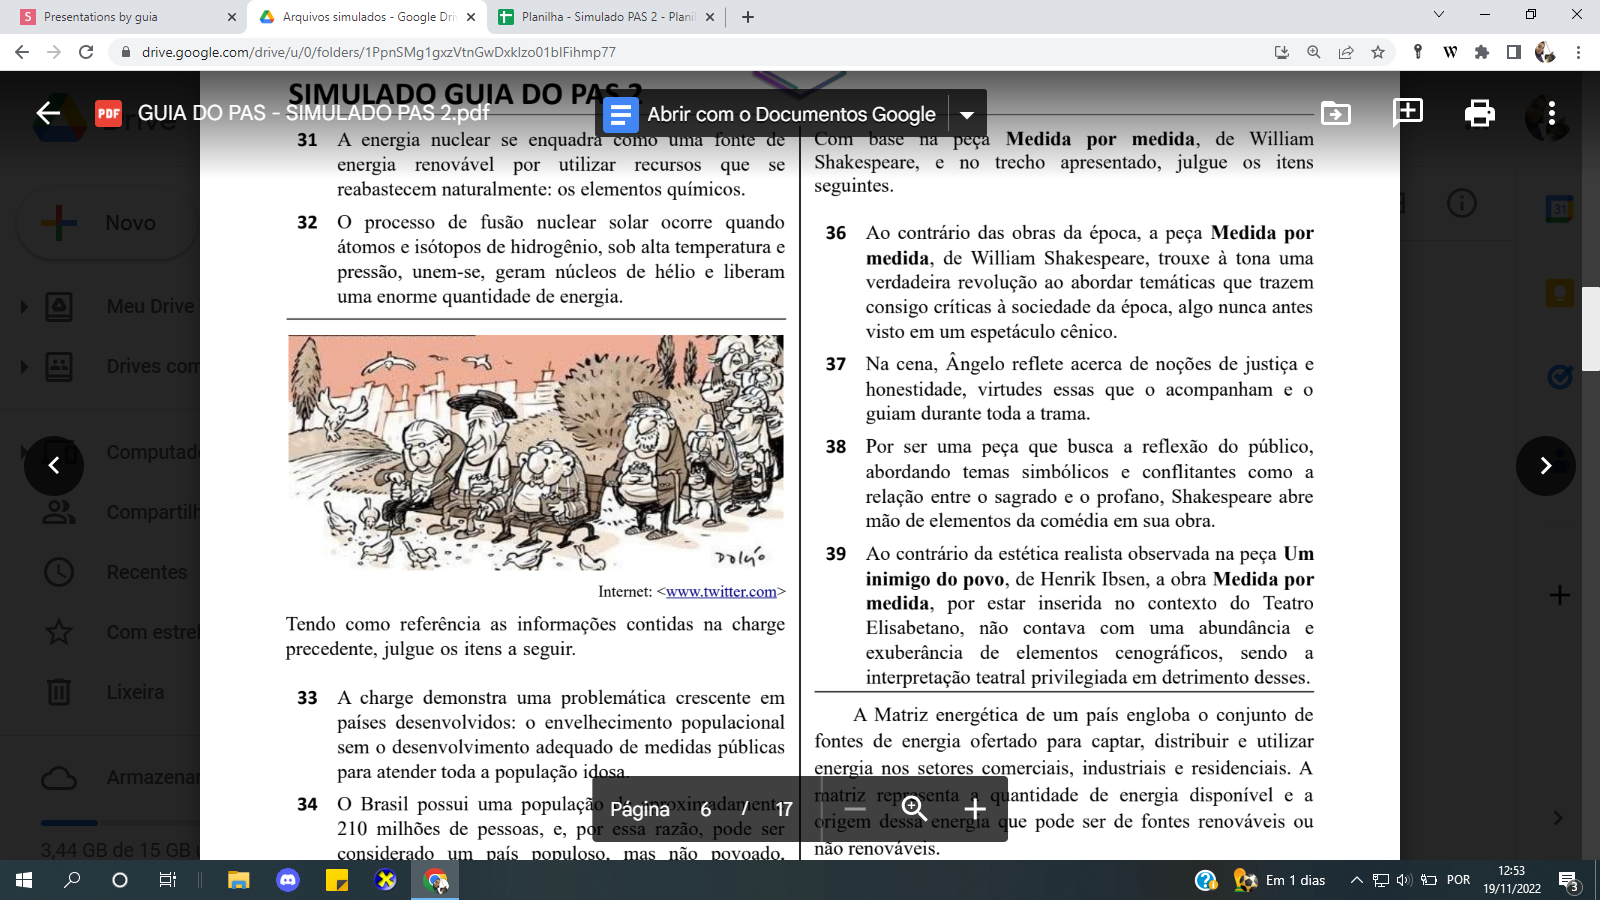Open Windows taskbar search
Image resolution: width=1600 pixels, height=900 pixels.
point(72,880)
